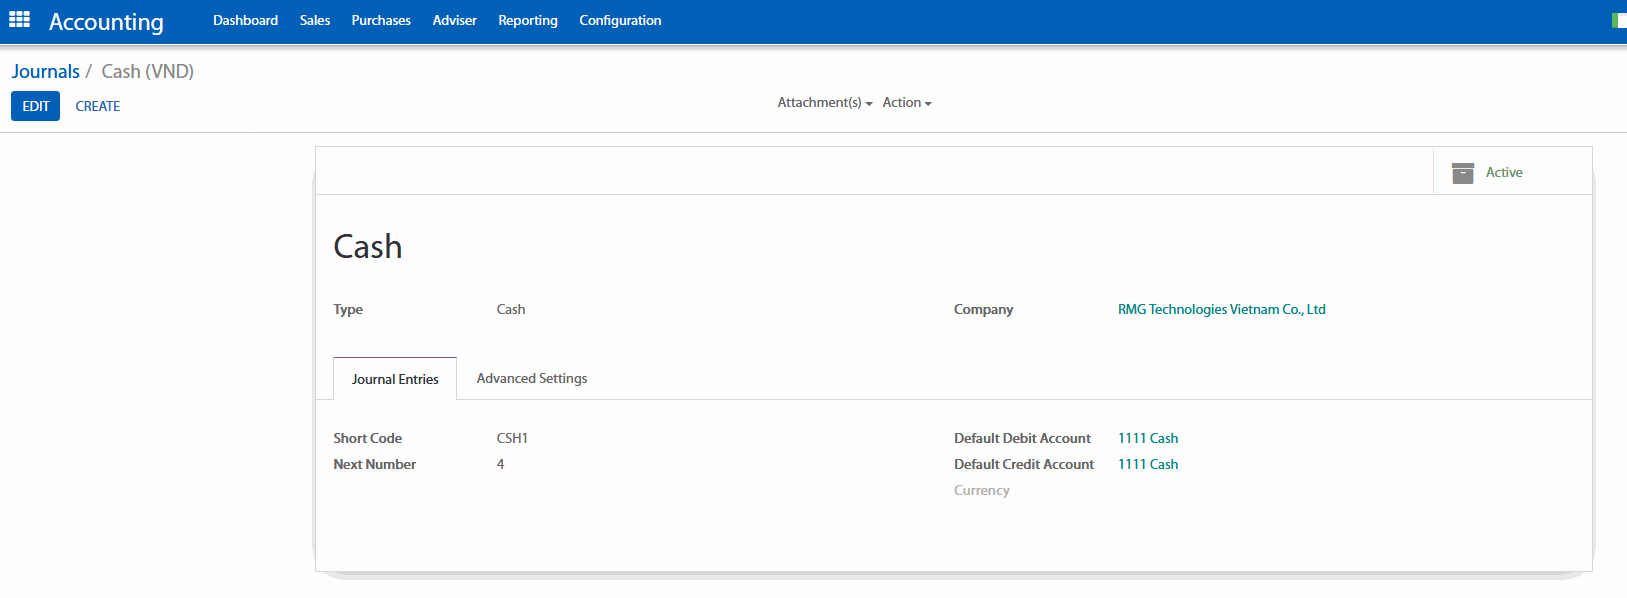Go back to the Journals breadcrumb
The height and width of the screenshot is (598, 1627).
coord(46,71)
